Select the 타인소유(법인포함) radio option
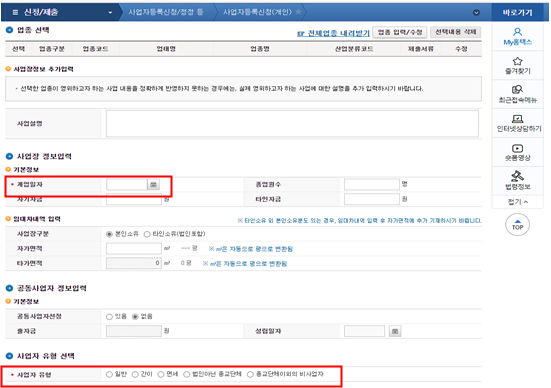 pyautogui.click(x=147, y=234)
